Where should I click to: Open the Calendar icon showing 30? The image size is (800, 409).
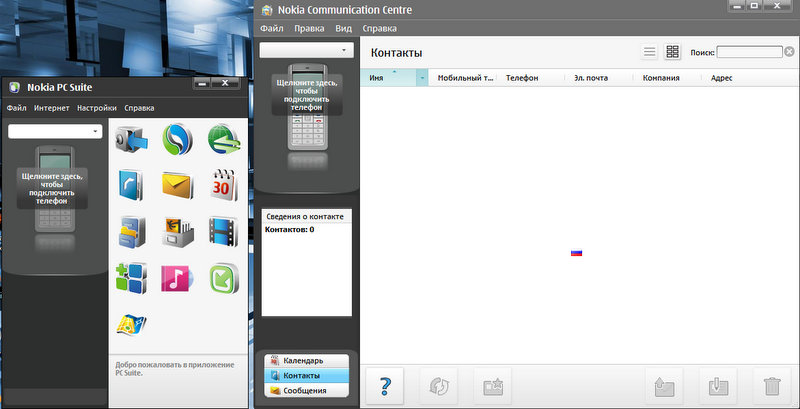point(223,185)
